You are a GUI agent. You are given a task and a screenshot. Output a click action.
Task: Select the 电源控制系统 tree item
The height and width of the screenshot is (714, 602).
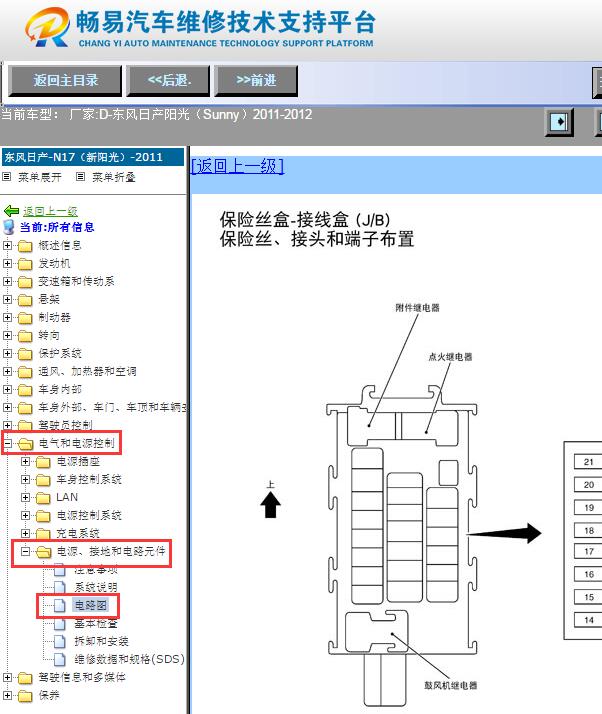[89, 515]
